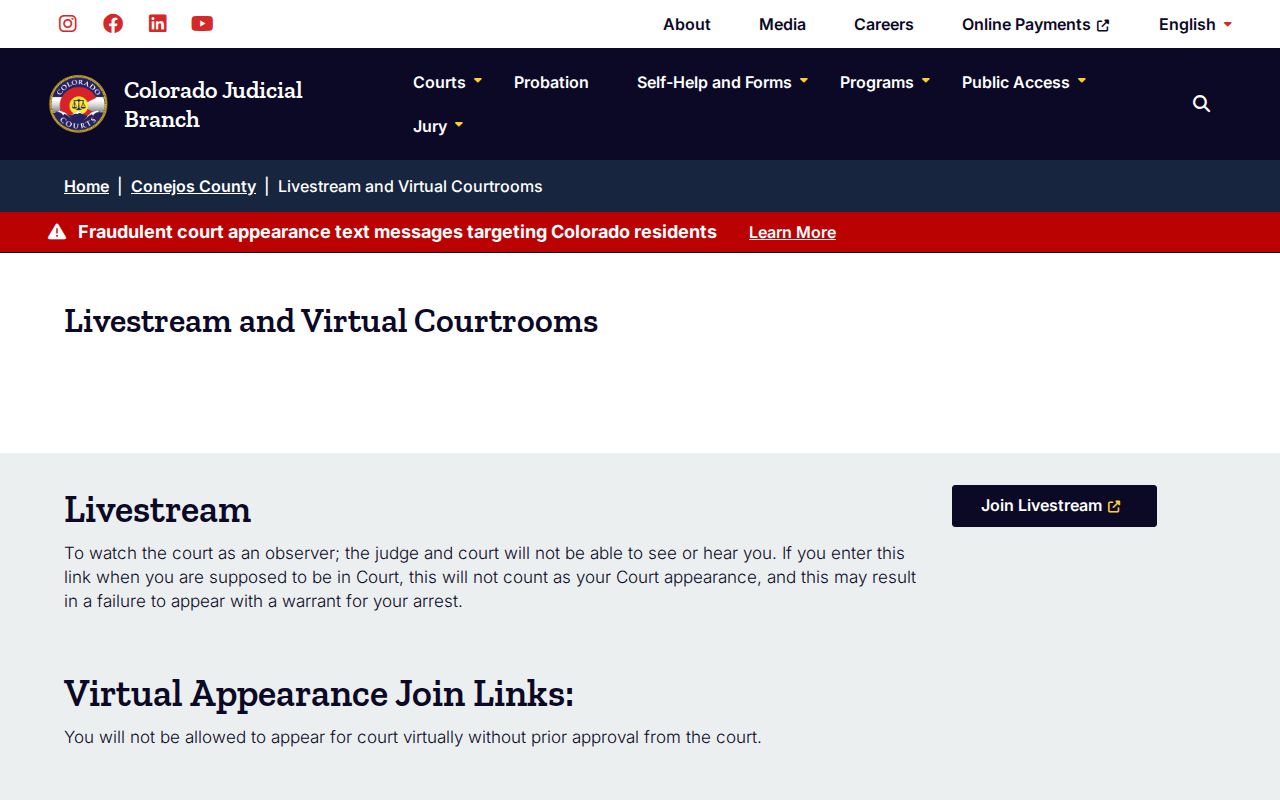The image size is (1280, 800).
Task: Go to the Probation menu item
Action: click(x=551, y=82)
